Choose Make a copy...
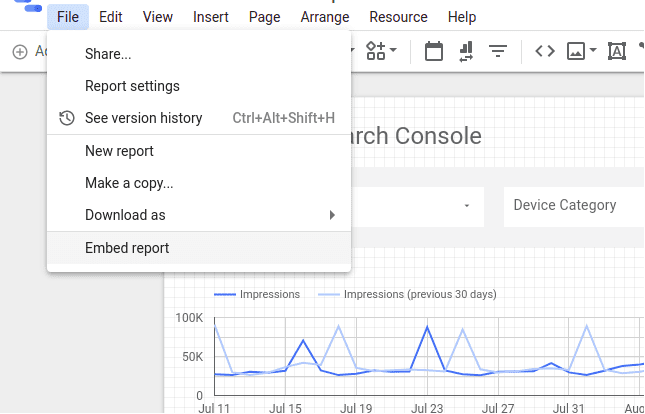This screenshot has height=414, width=645. [x=199, y=183]
